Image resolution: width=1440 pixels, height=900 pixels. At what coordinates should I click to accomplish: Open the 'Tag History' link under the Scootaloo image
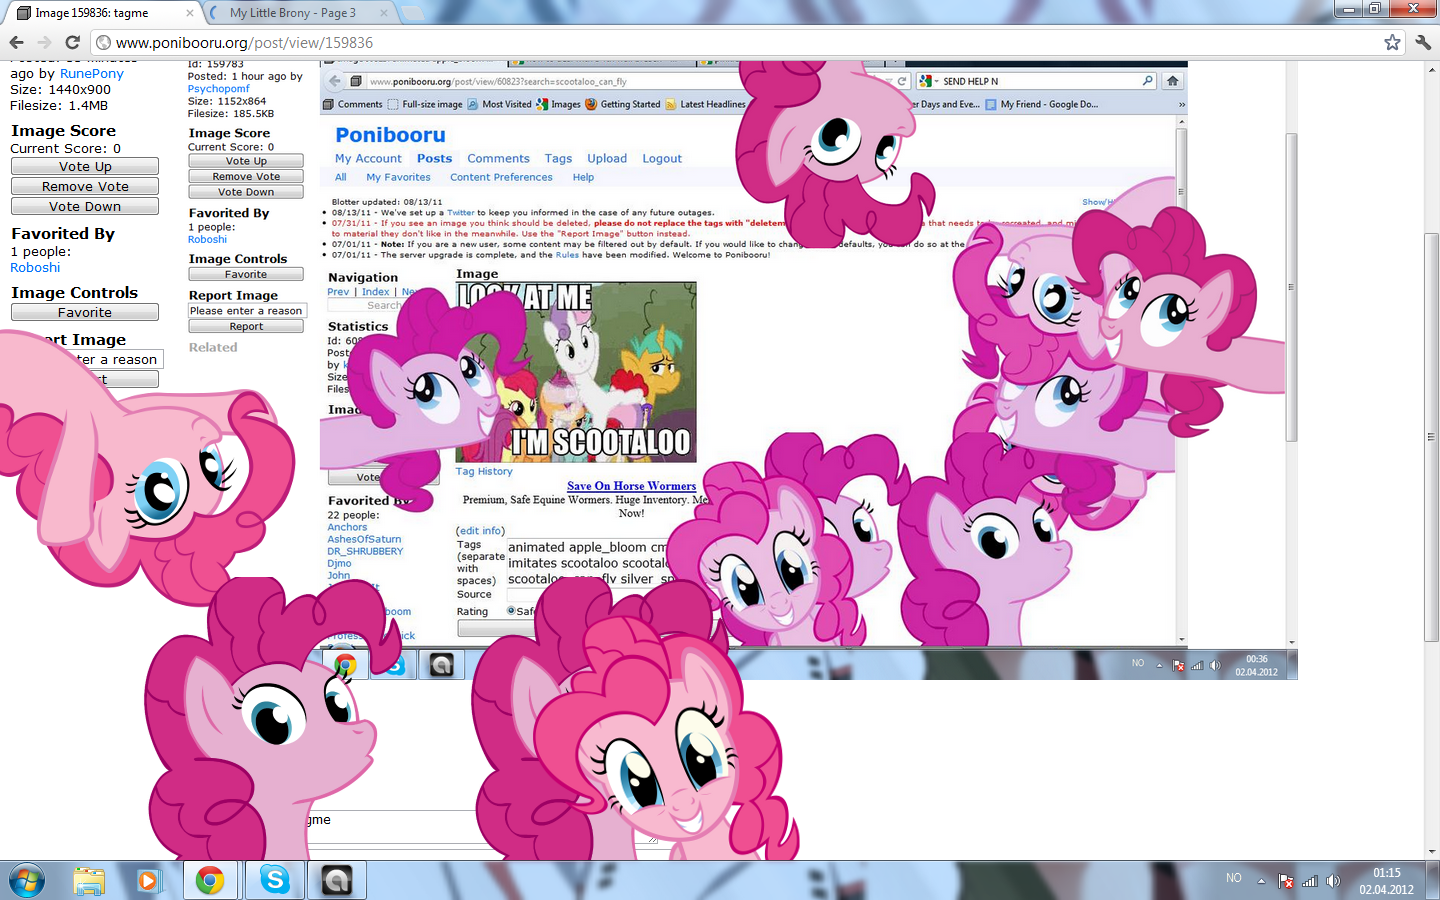pos(484,471)
